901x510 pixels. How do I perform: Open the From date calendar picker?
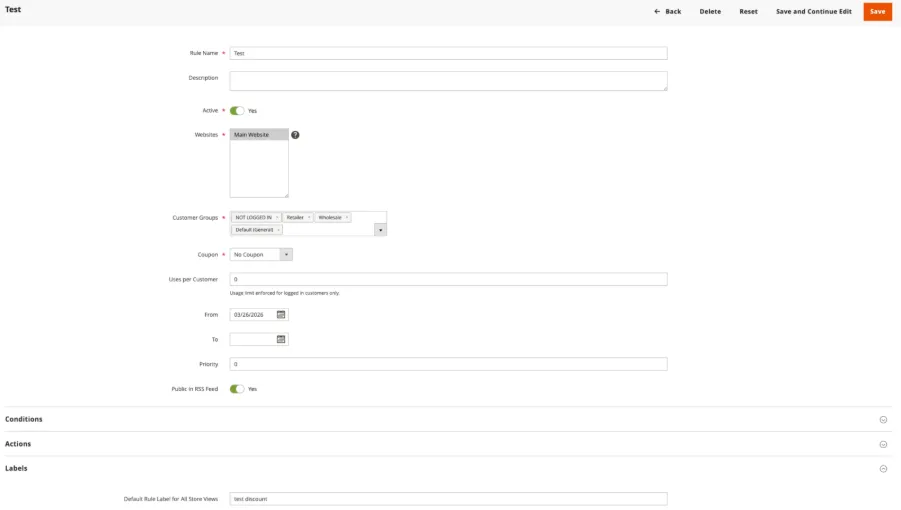point(281,315)
